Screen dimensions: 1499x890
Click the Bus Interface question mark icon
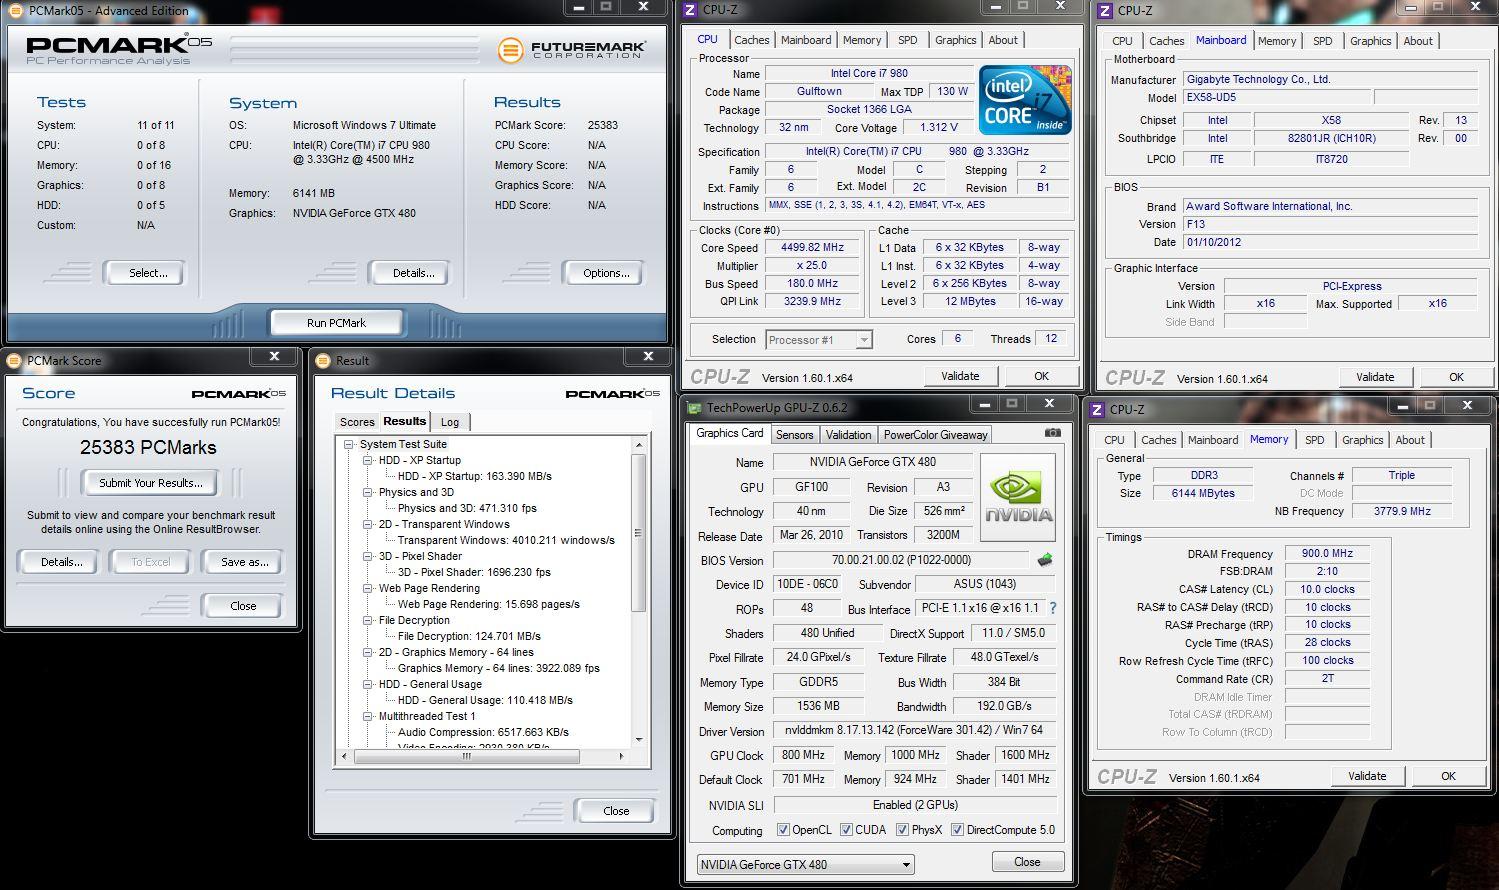click(1053, 608)
